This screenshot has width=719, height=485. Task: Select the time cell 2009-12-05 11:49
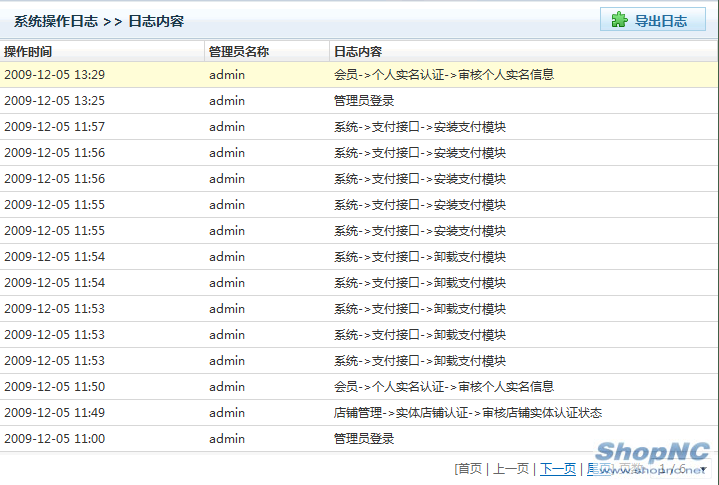coord(55,413)
